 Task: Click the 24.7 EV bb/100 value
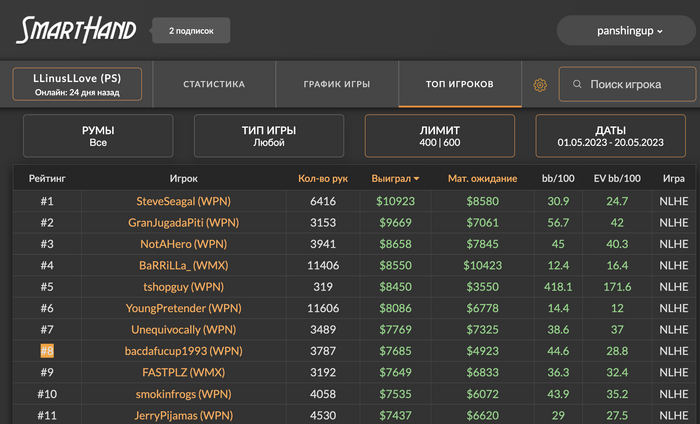pyautogui.click(x=617, y=201)
